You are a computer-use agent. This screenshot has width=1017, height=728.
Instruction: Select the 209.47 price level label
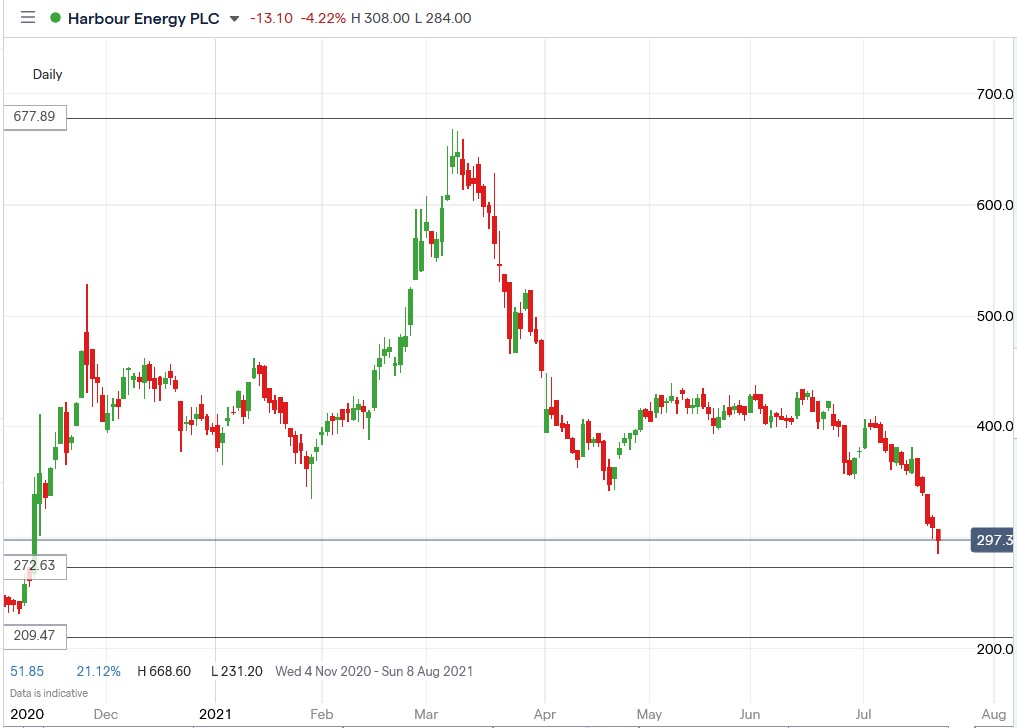click(x=33, y=636)
